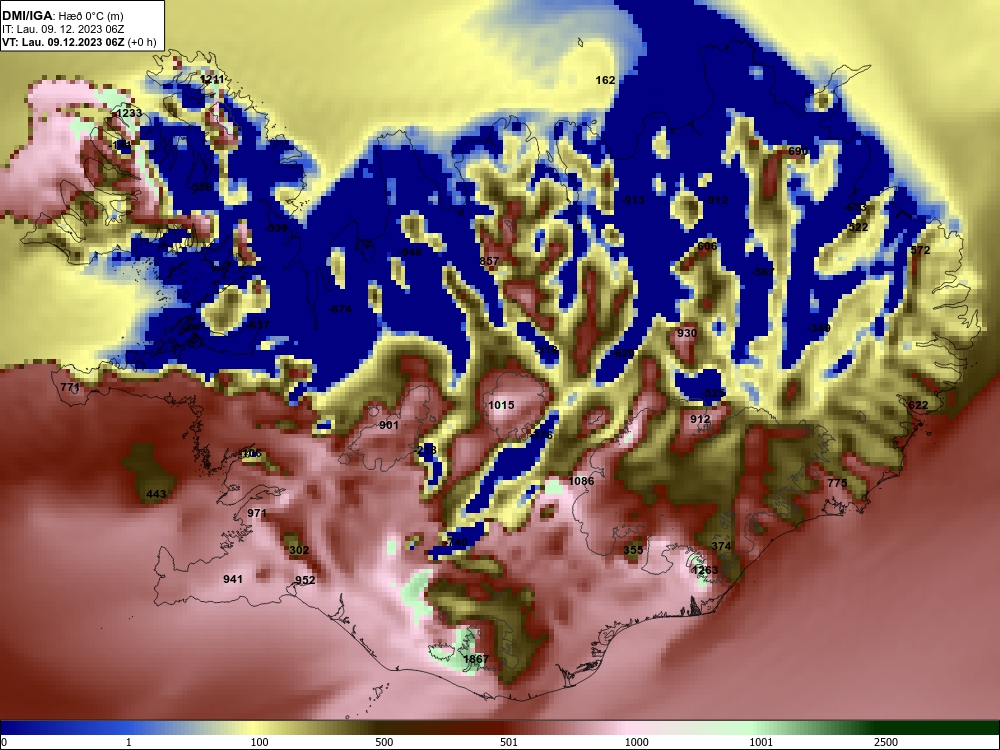1000x750 pixels.
Task: Click the -637 value on the map
Action: point(258,325)
